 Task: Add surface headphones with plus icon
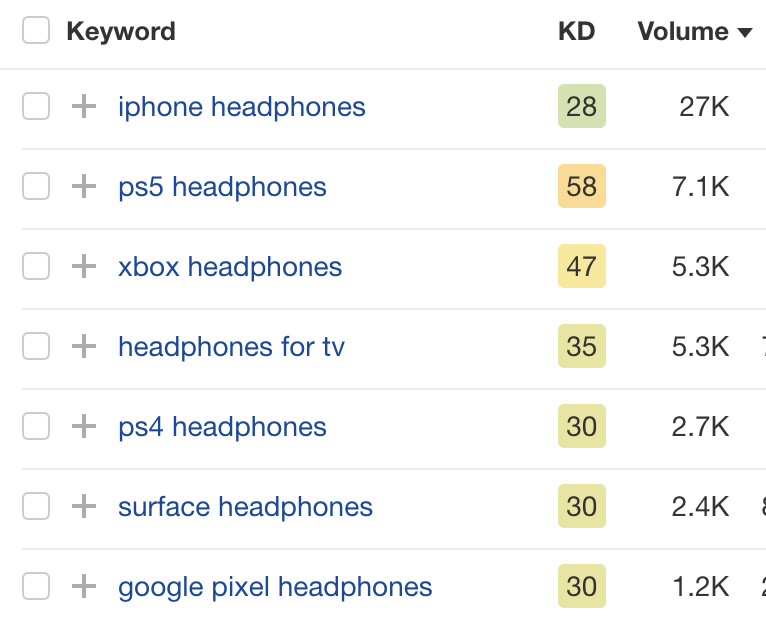tap(84, 506)
